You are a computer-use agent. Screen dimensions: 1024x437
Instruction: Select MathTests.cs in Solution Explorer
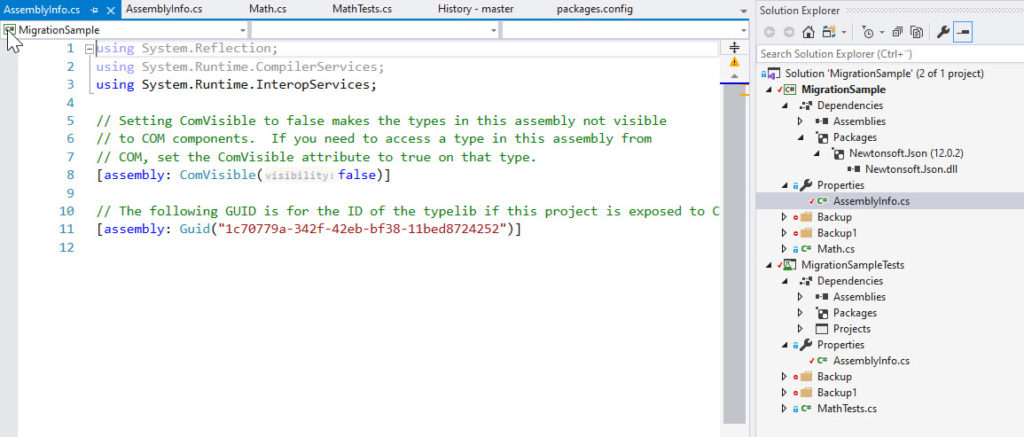[x=847, y=408]
